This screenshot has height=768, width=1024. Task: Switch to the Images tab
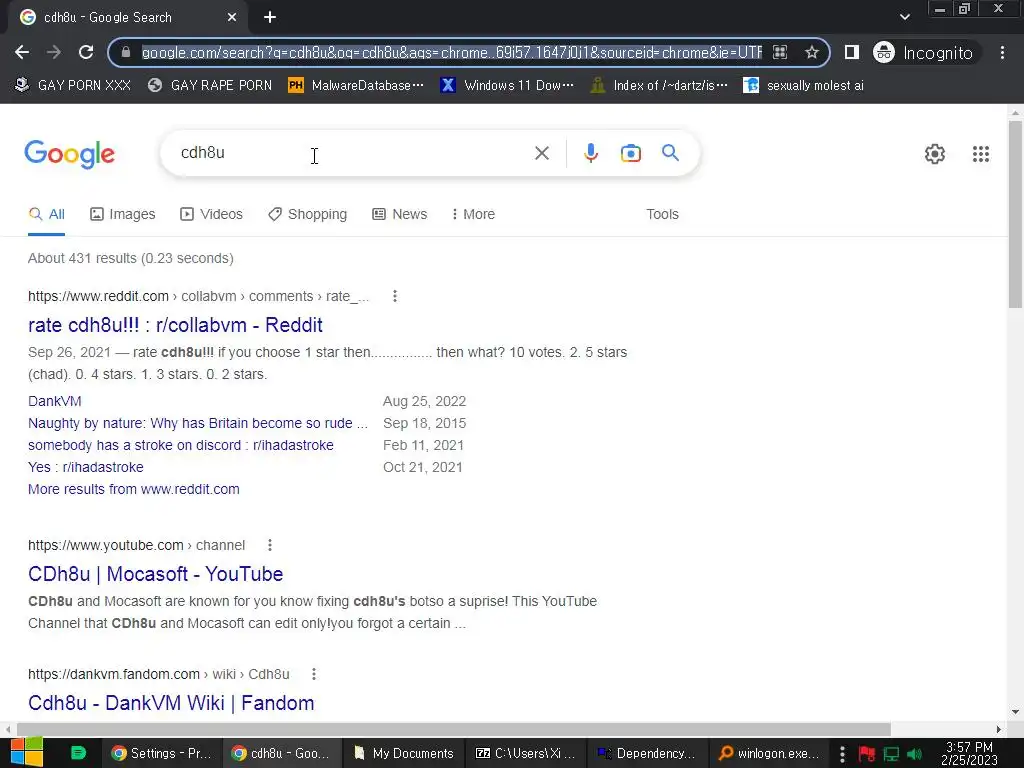tap(123, 214)
